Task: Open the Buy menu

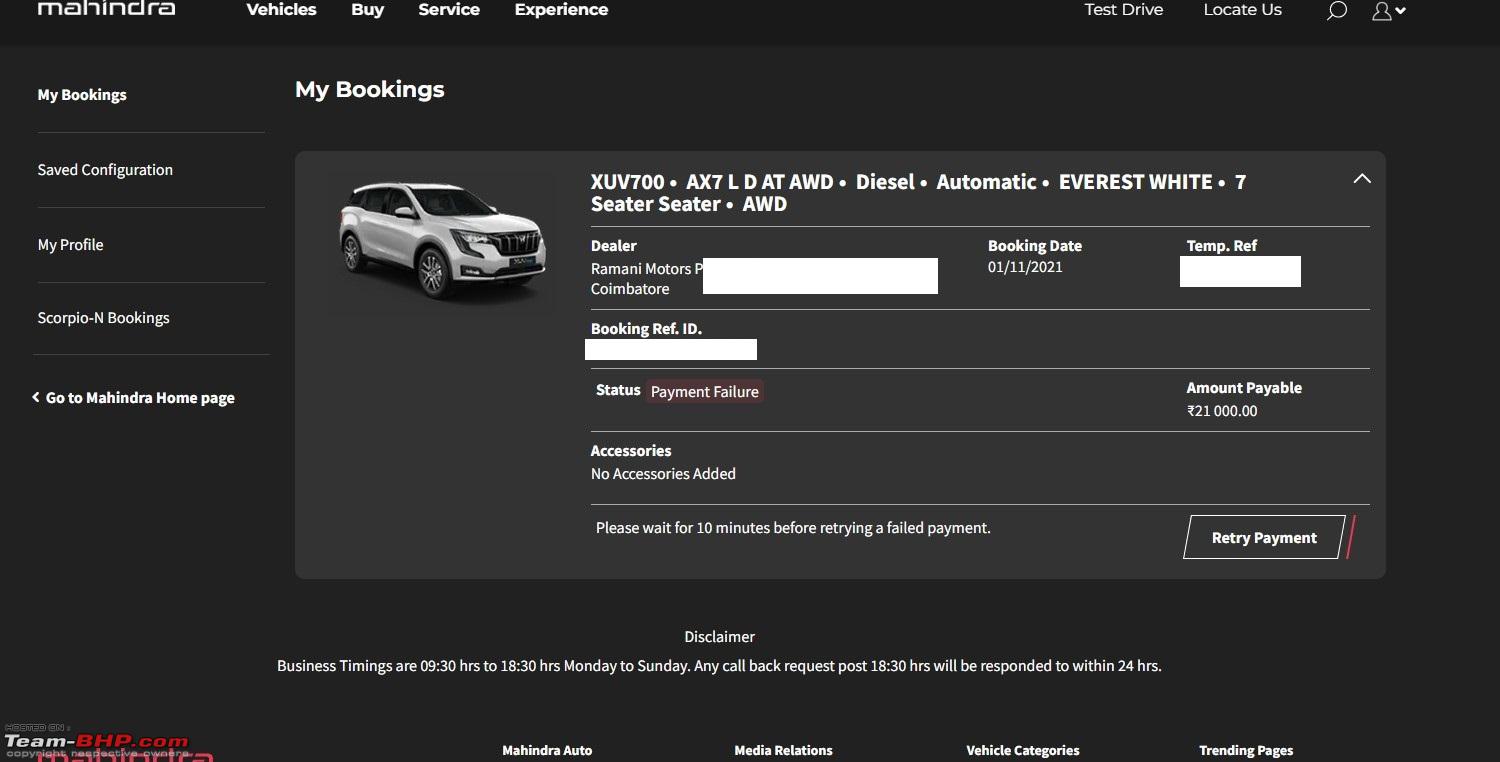Action: click(x=367, y=9)
